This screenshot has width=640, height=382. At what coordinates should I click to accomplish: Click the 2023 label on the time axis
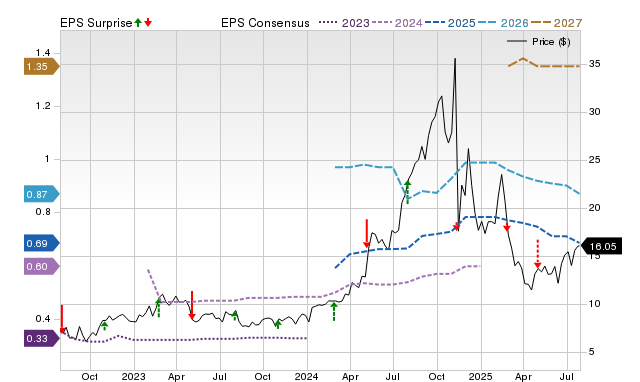[133, 376]
